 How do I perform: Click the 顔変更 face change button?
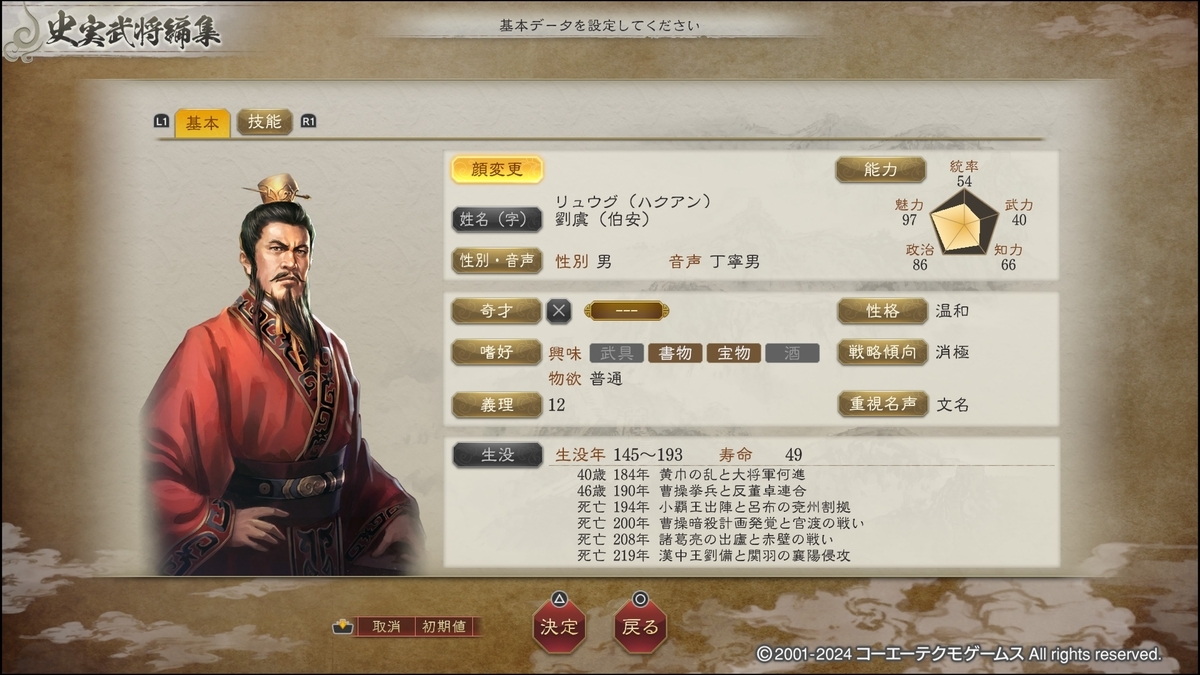click(x=497, y=170)
